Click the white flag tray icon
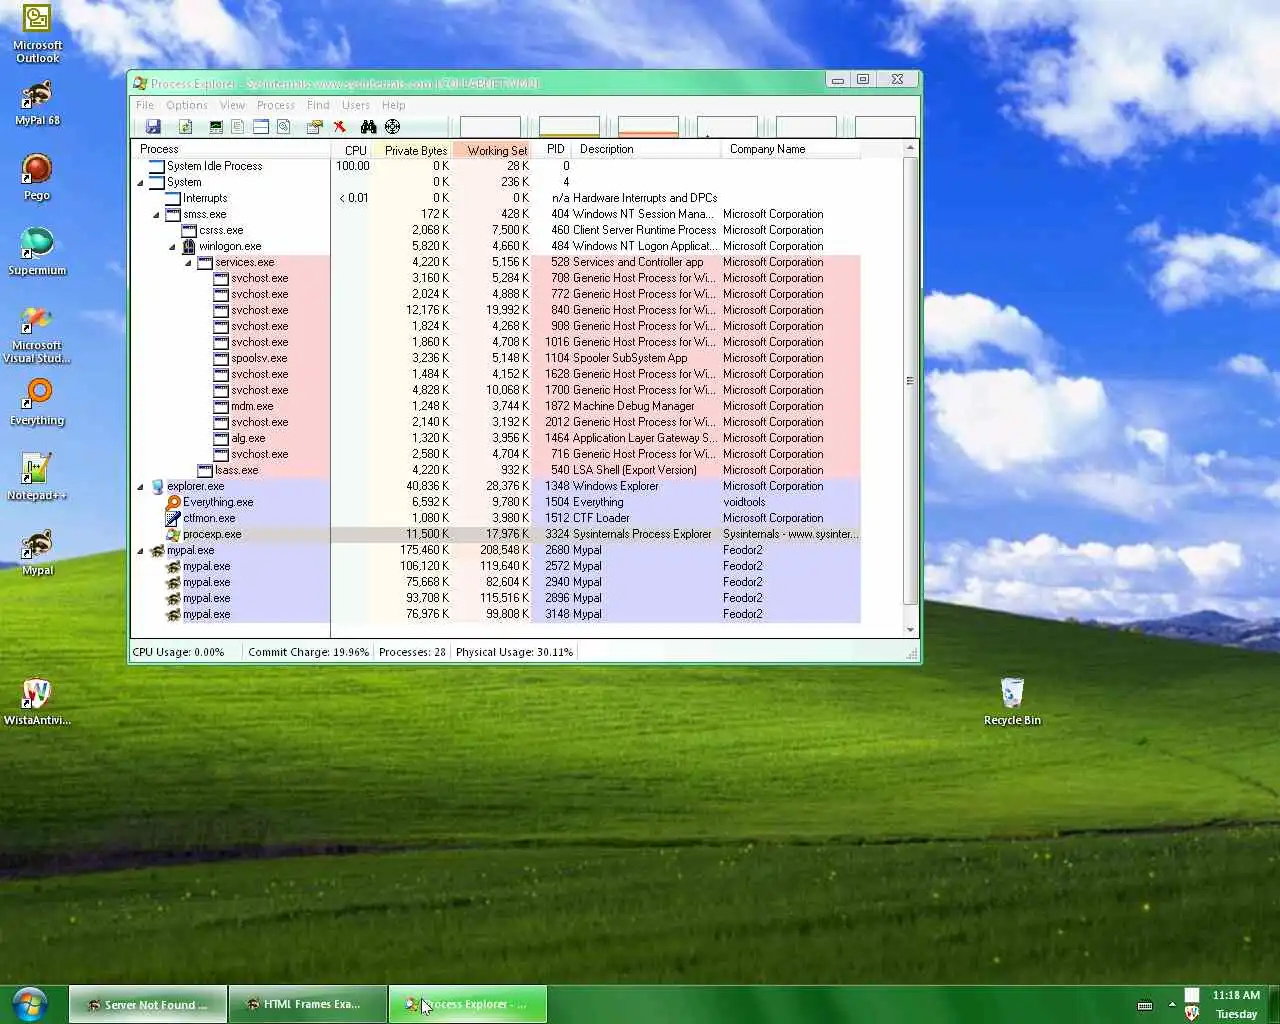The height and width of the screenshot is (1024, 1280). click(1192, 995)
